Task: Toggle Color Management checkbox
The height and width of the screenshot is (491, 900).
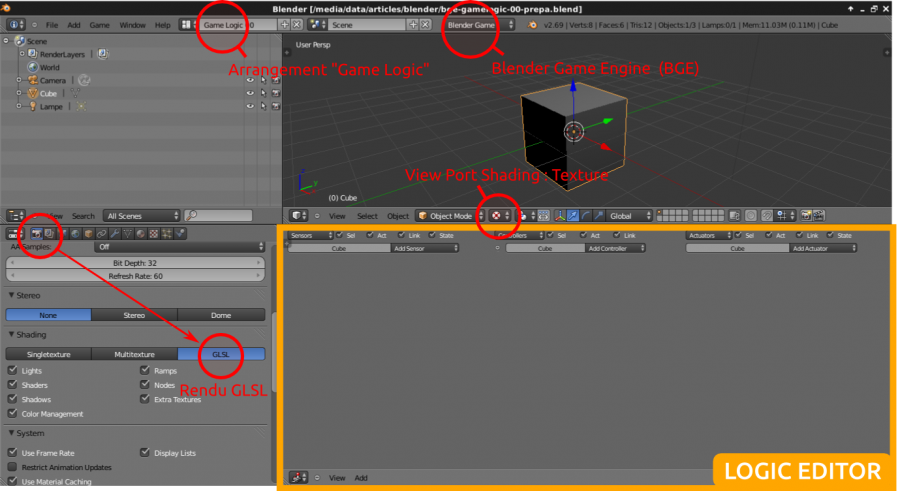Action: pyautogui.click(x=13, y=413)
